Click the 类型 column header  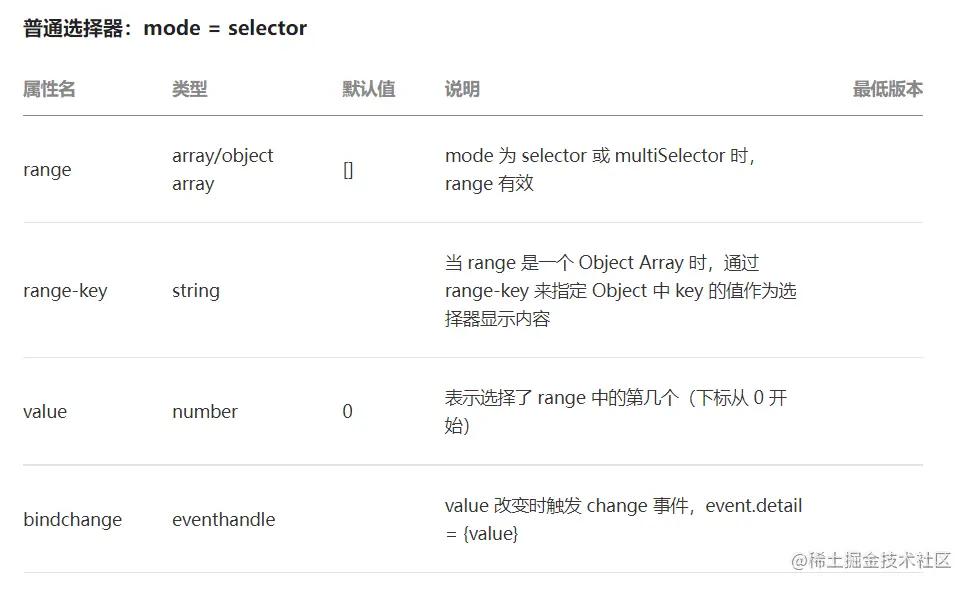click(x=189, y=89)
